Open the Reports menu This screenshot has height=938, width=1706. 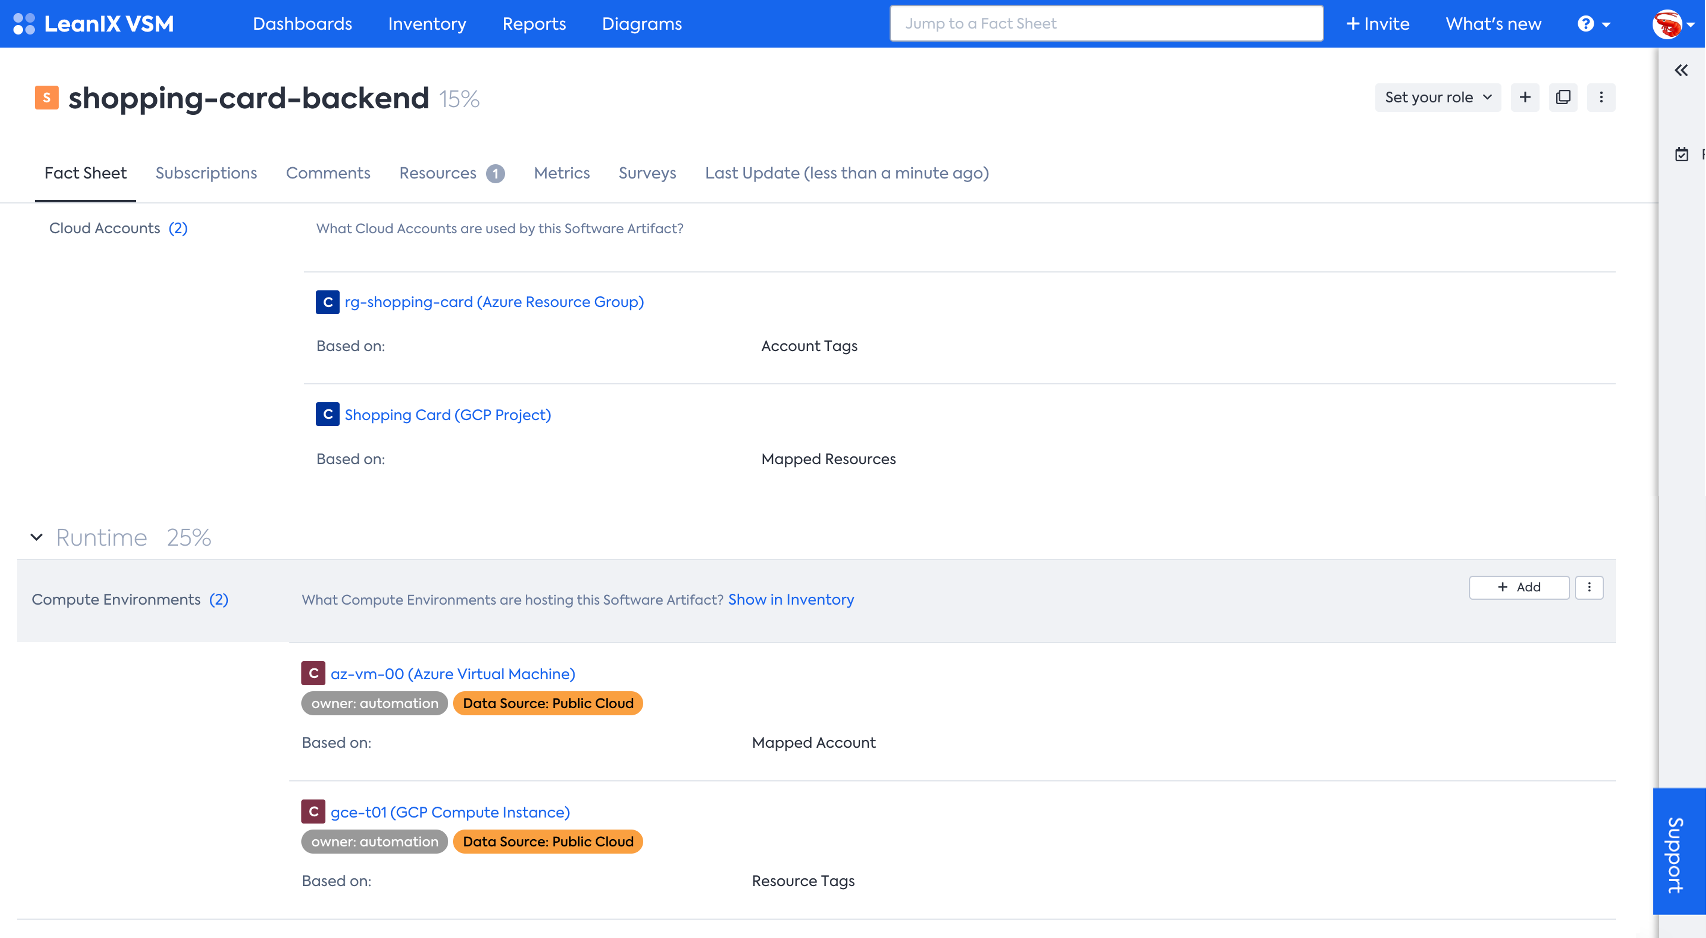click(534, 24)
